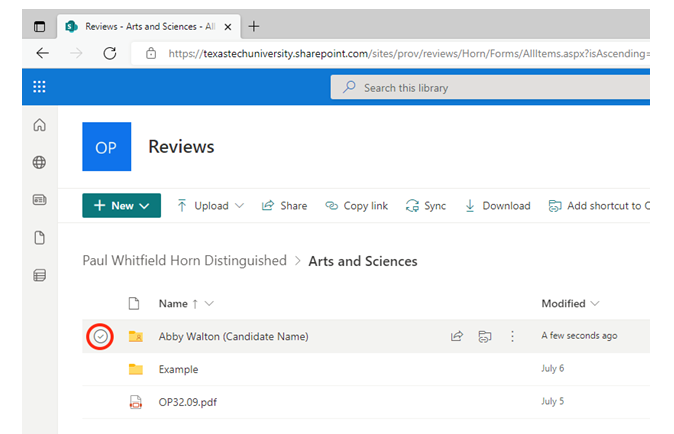Click the browser back arrow
This screenshot has height=434, width=674.
[x=43, y=53]
